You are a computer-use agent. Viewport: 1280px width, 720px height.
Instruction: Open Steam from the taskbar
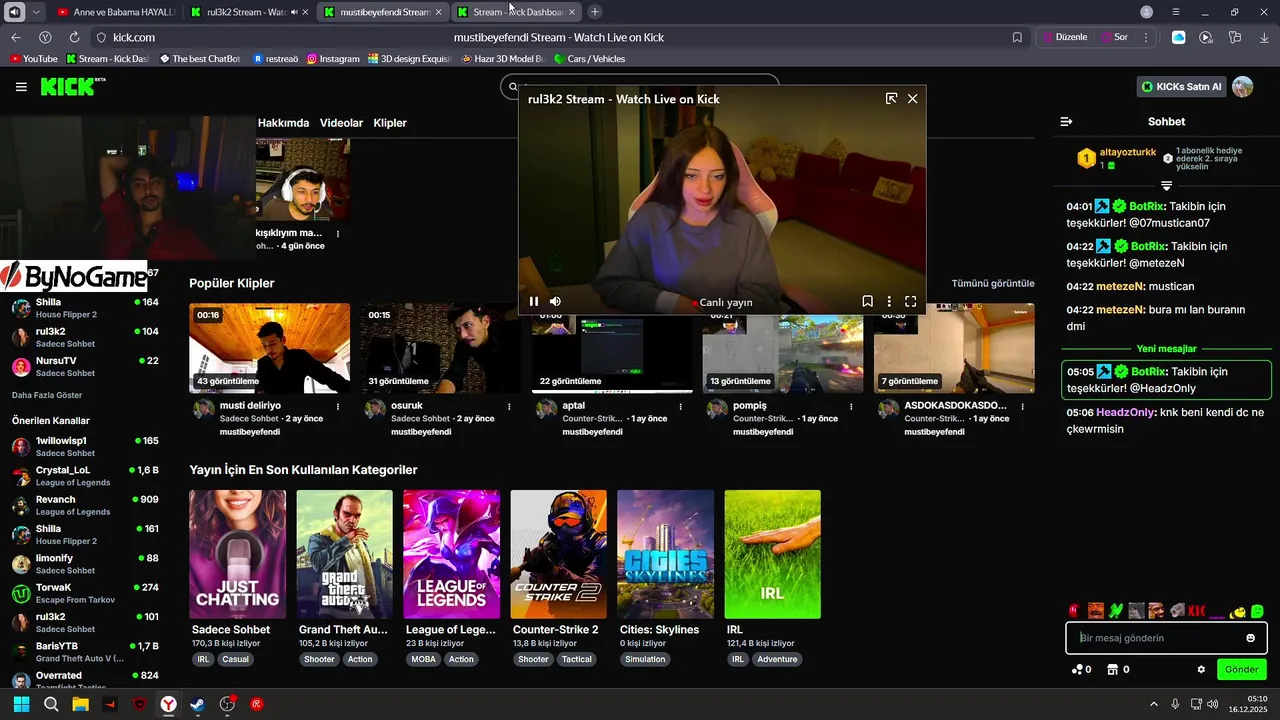coord(198,704)
